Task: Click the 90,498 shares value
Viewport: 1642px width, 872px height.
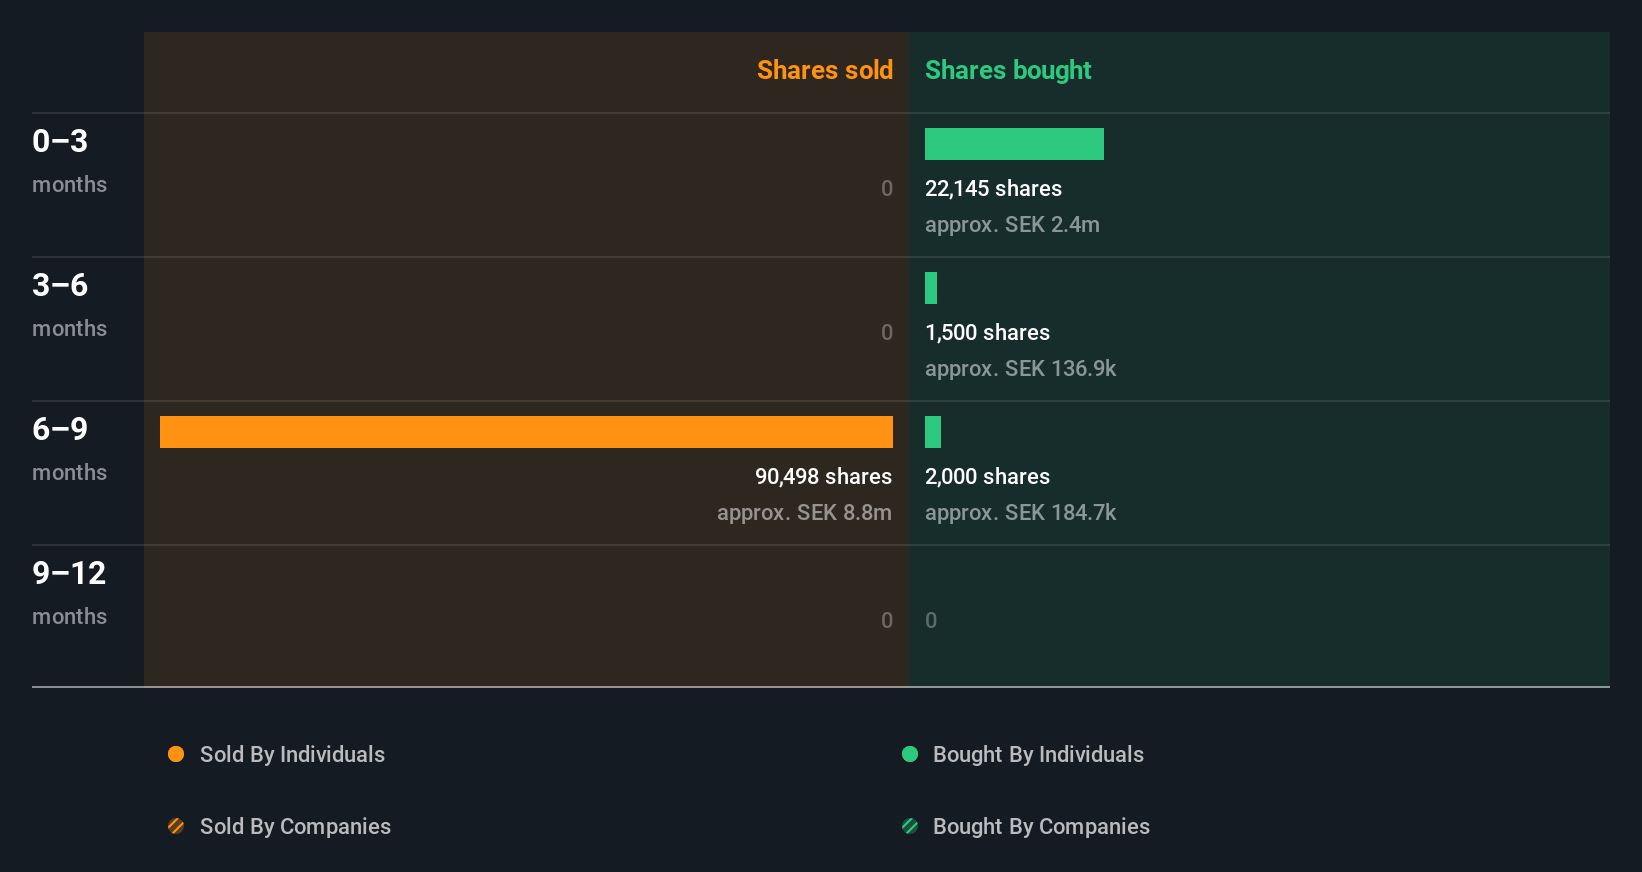Action: click(x=823, y=476)
